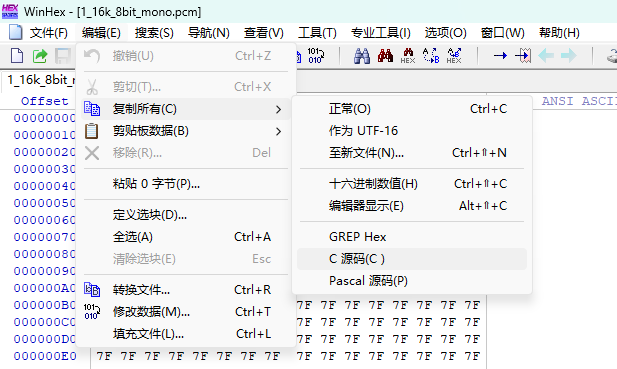Open the 帮助(H) menu
Screen dimensions: 617x369
coord(559,33)
